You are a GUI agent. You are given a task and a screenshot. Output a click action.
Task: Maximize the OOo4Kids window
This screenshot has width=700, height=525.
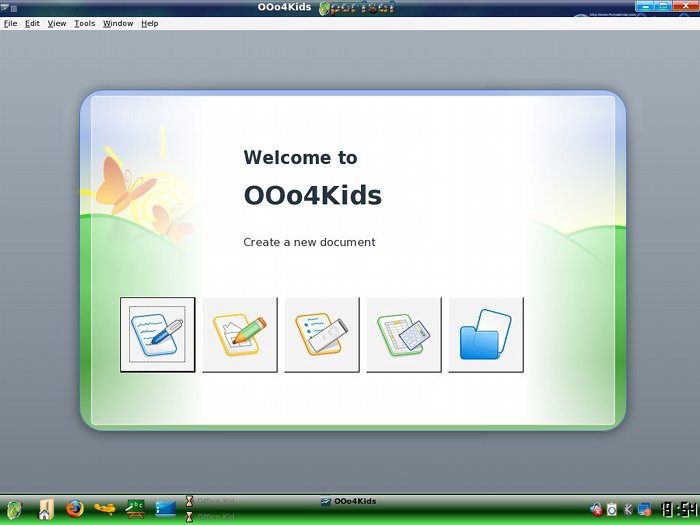pos(664,6)
